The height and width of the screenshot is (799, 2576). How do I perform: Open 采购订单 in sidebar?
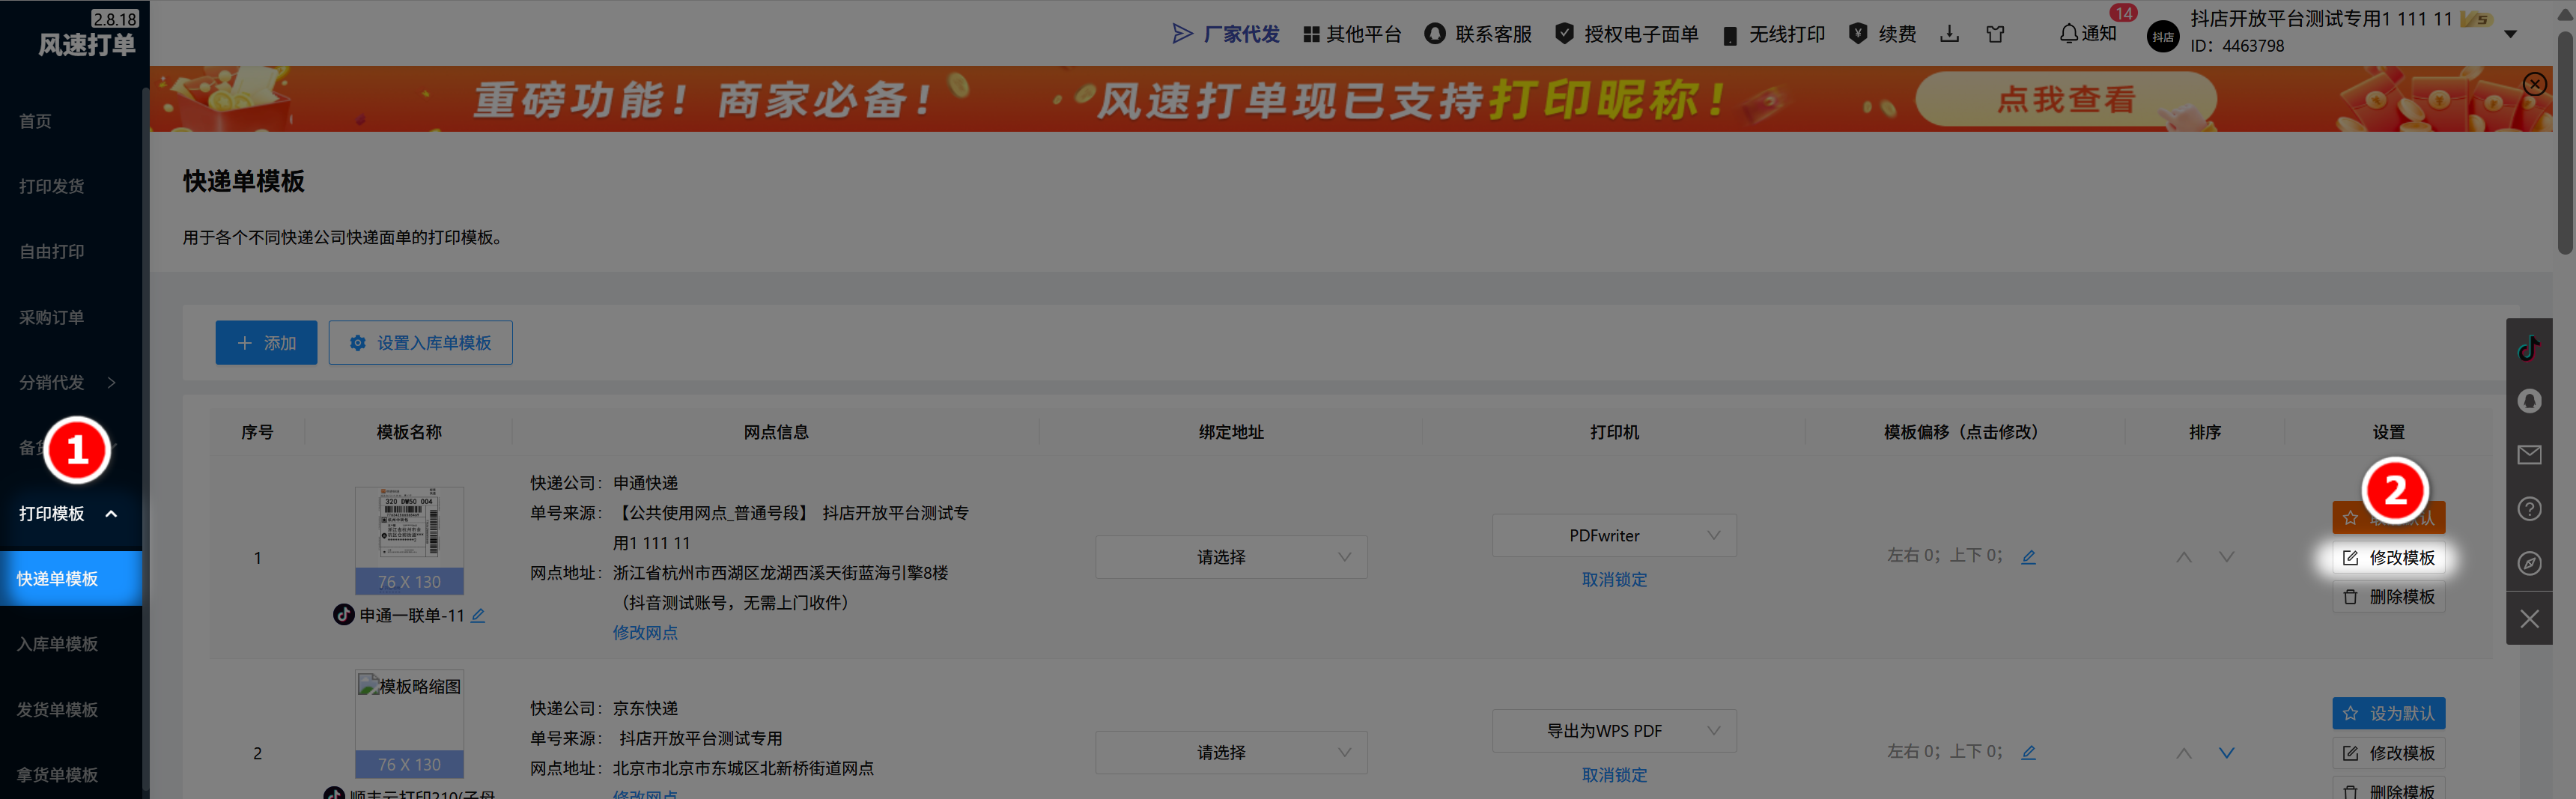[x=52, y=317]
